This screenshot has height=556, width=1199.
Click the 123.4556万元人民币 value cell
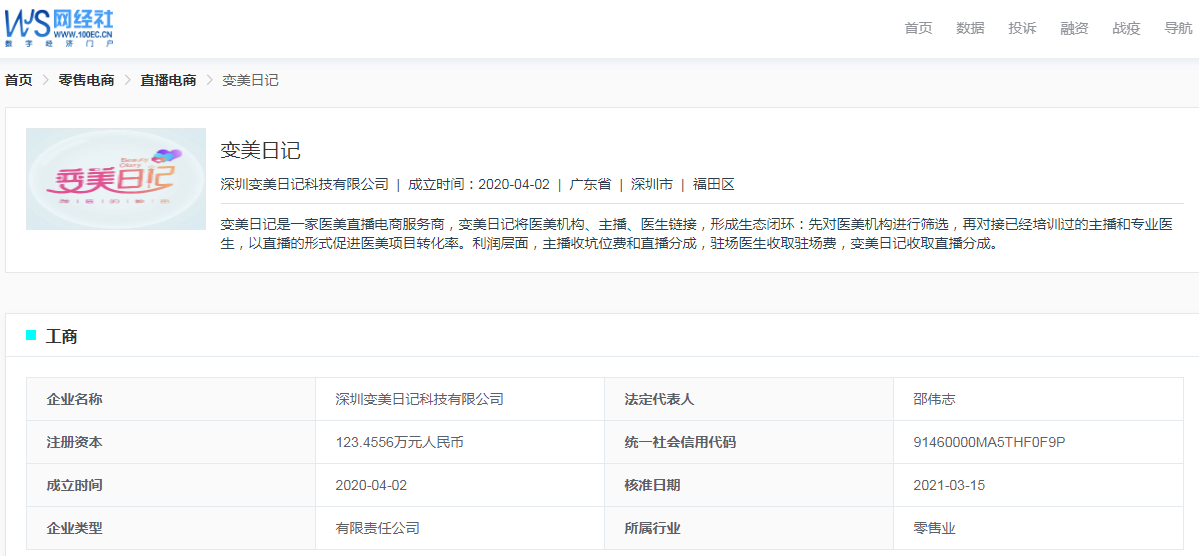[x=460, y=442]
